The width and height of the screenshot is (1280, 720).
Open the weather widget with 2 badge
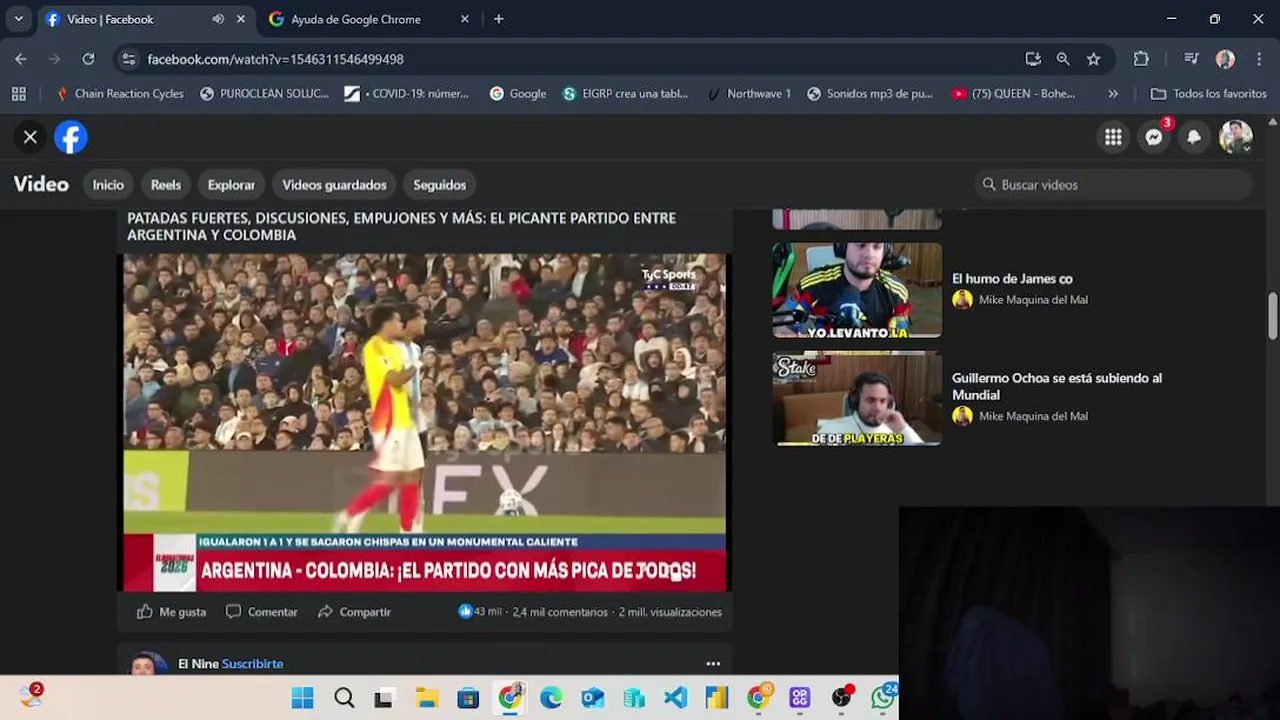pos(31,696)
